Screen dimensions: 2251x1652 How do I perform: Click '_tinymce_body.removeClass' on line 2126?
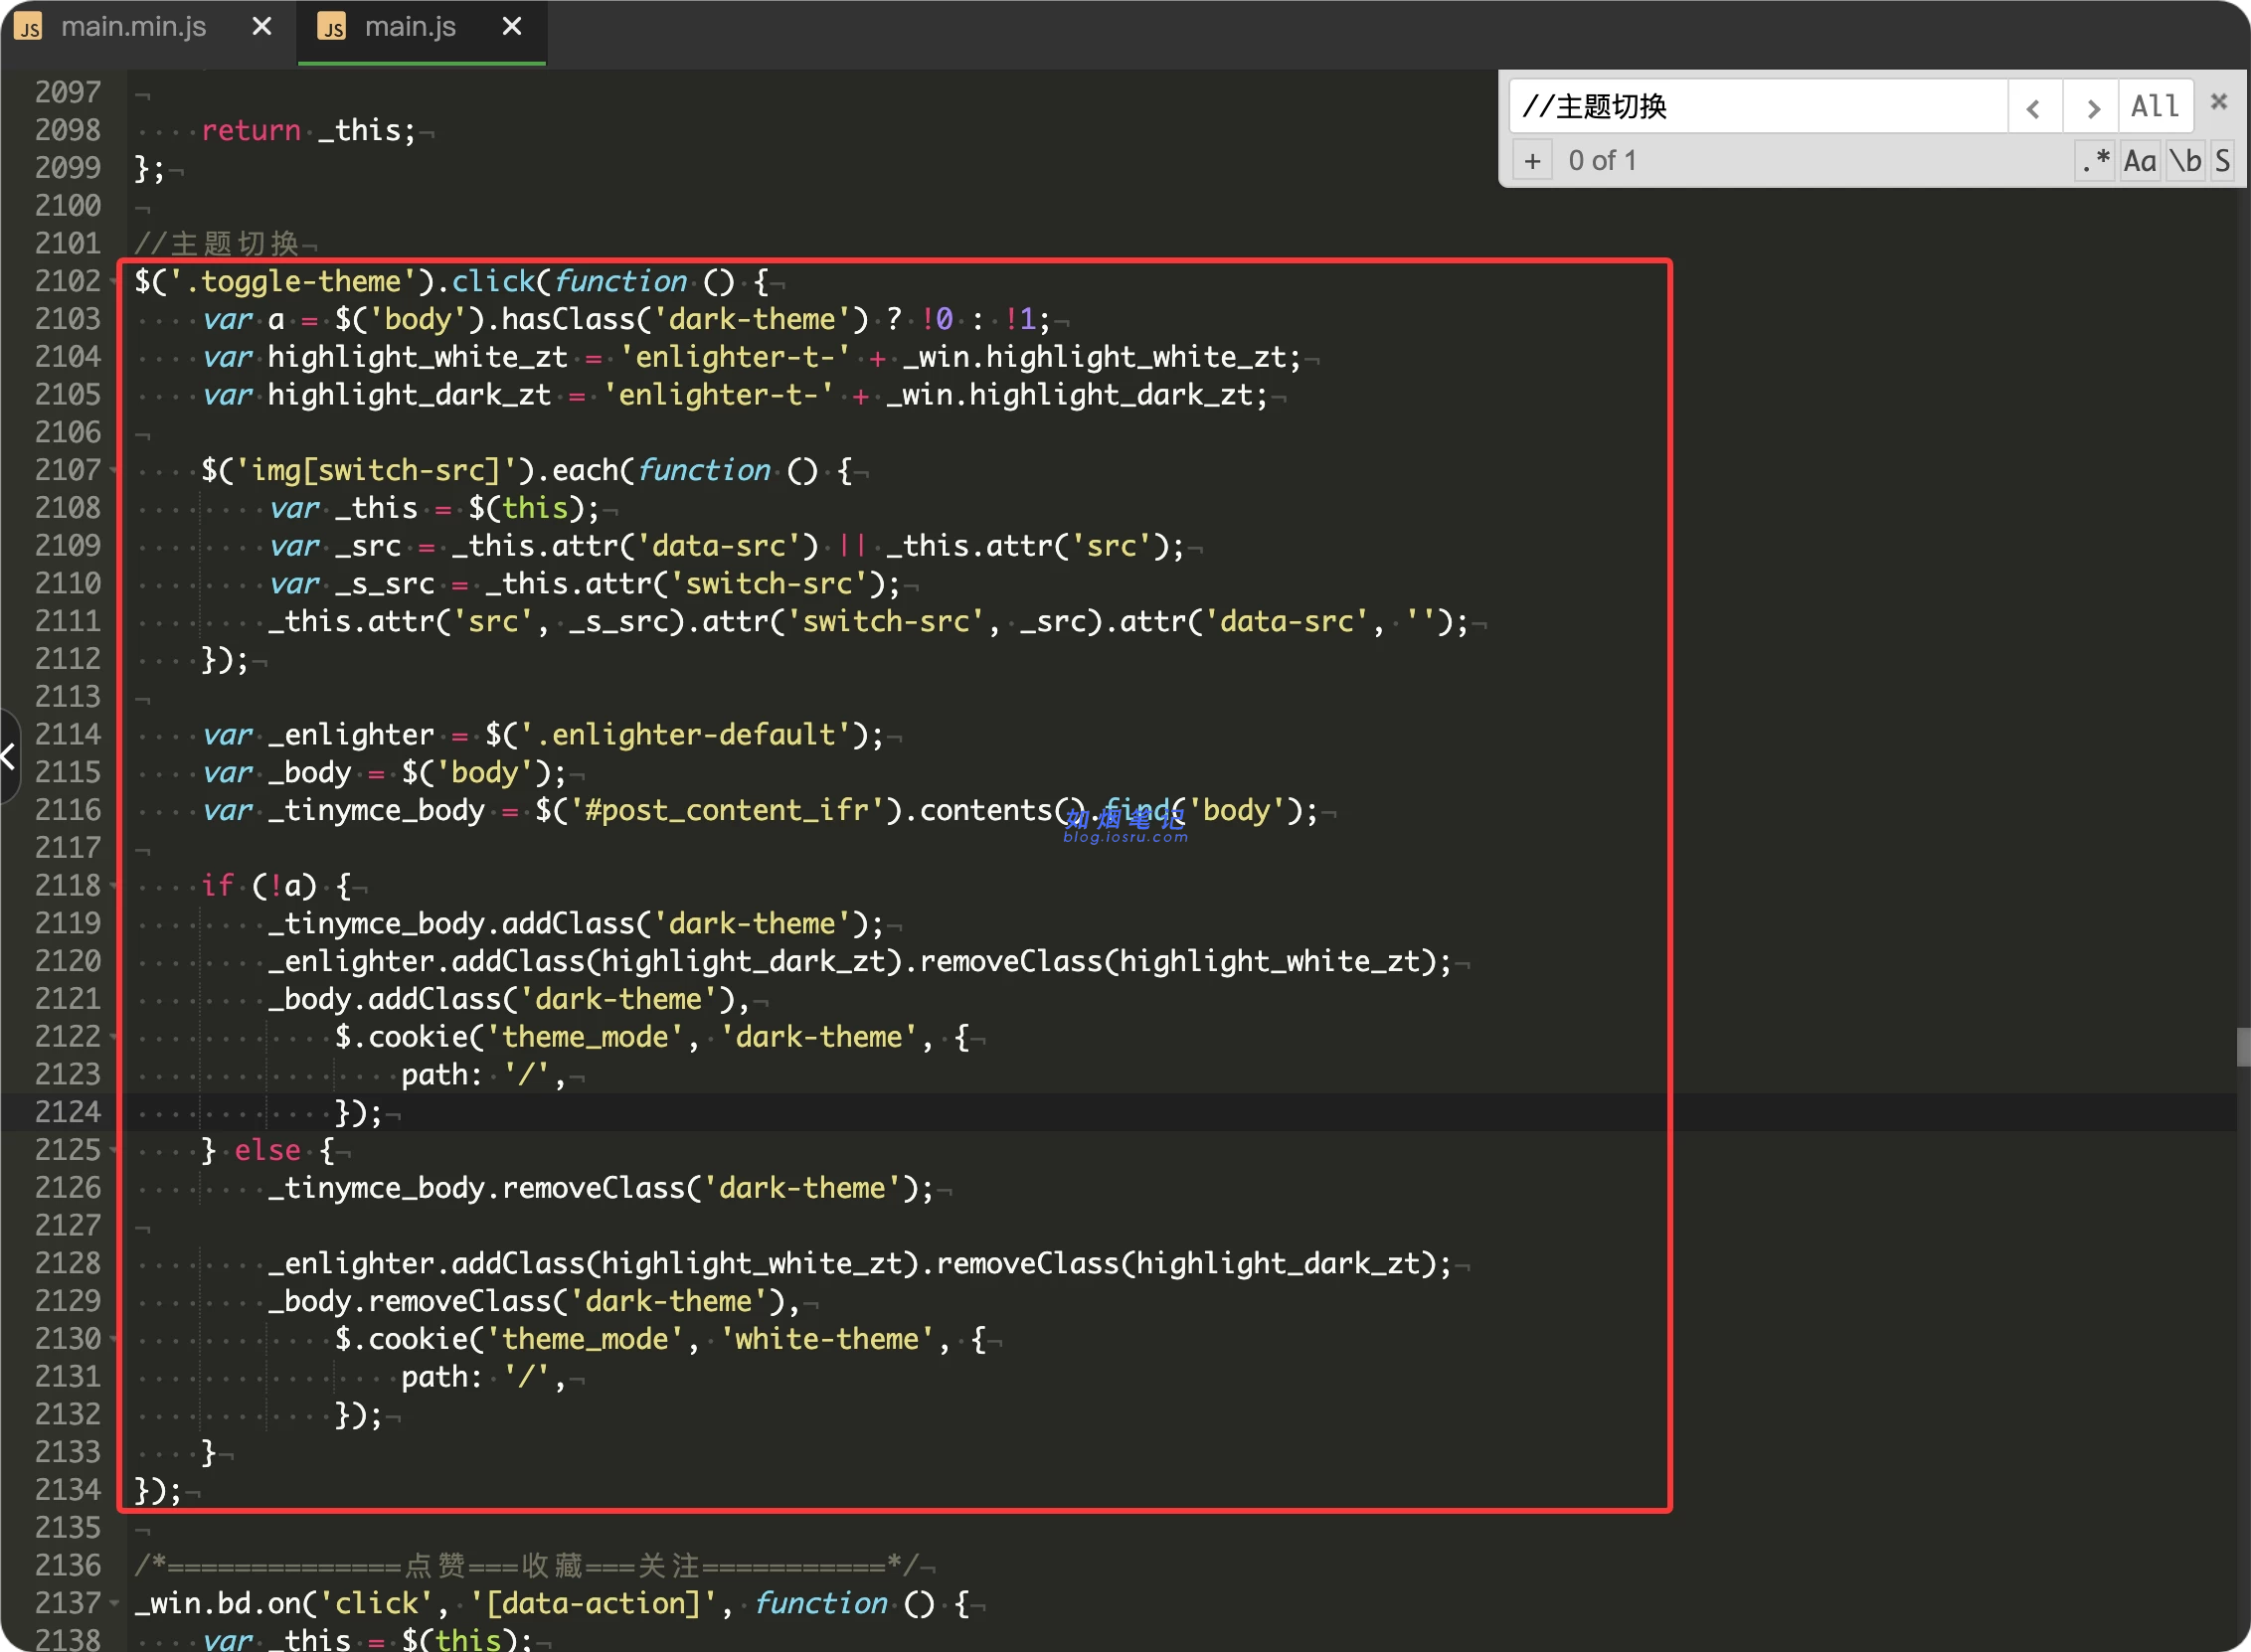(x=476, y=1188)
